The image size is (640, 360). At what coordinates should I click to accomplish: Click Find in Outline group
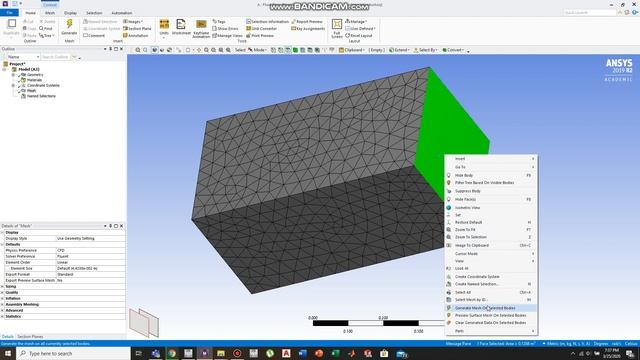(x=46, y=29)
